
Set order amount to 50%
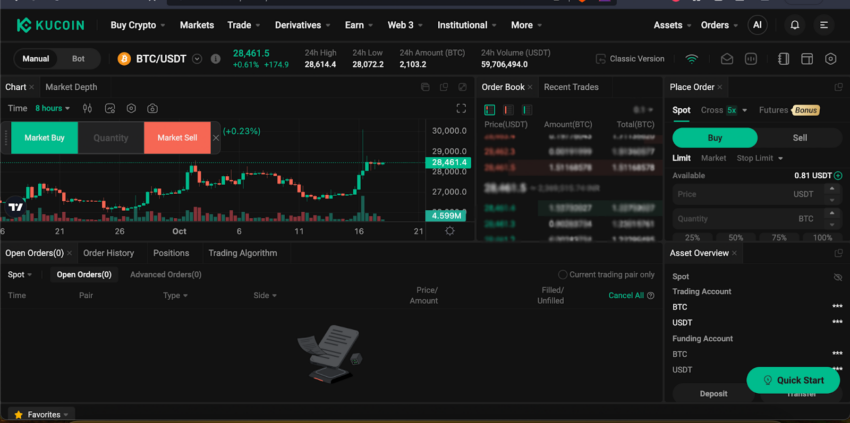(x=736, y=238)
